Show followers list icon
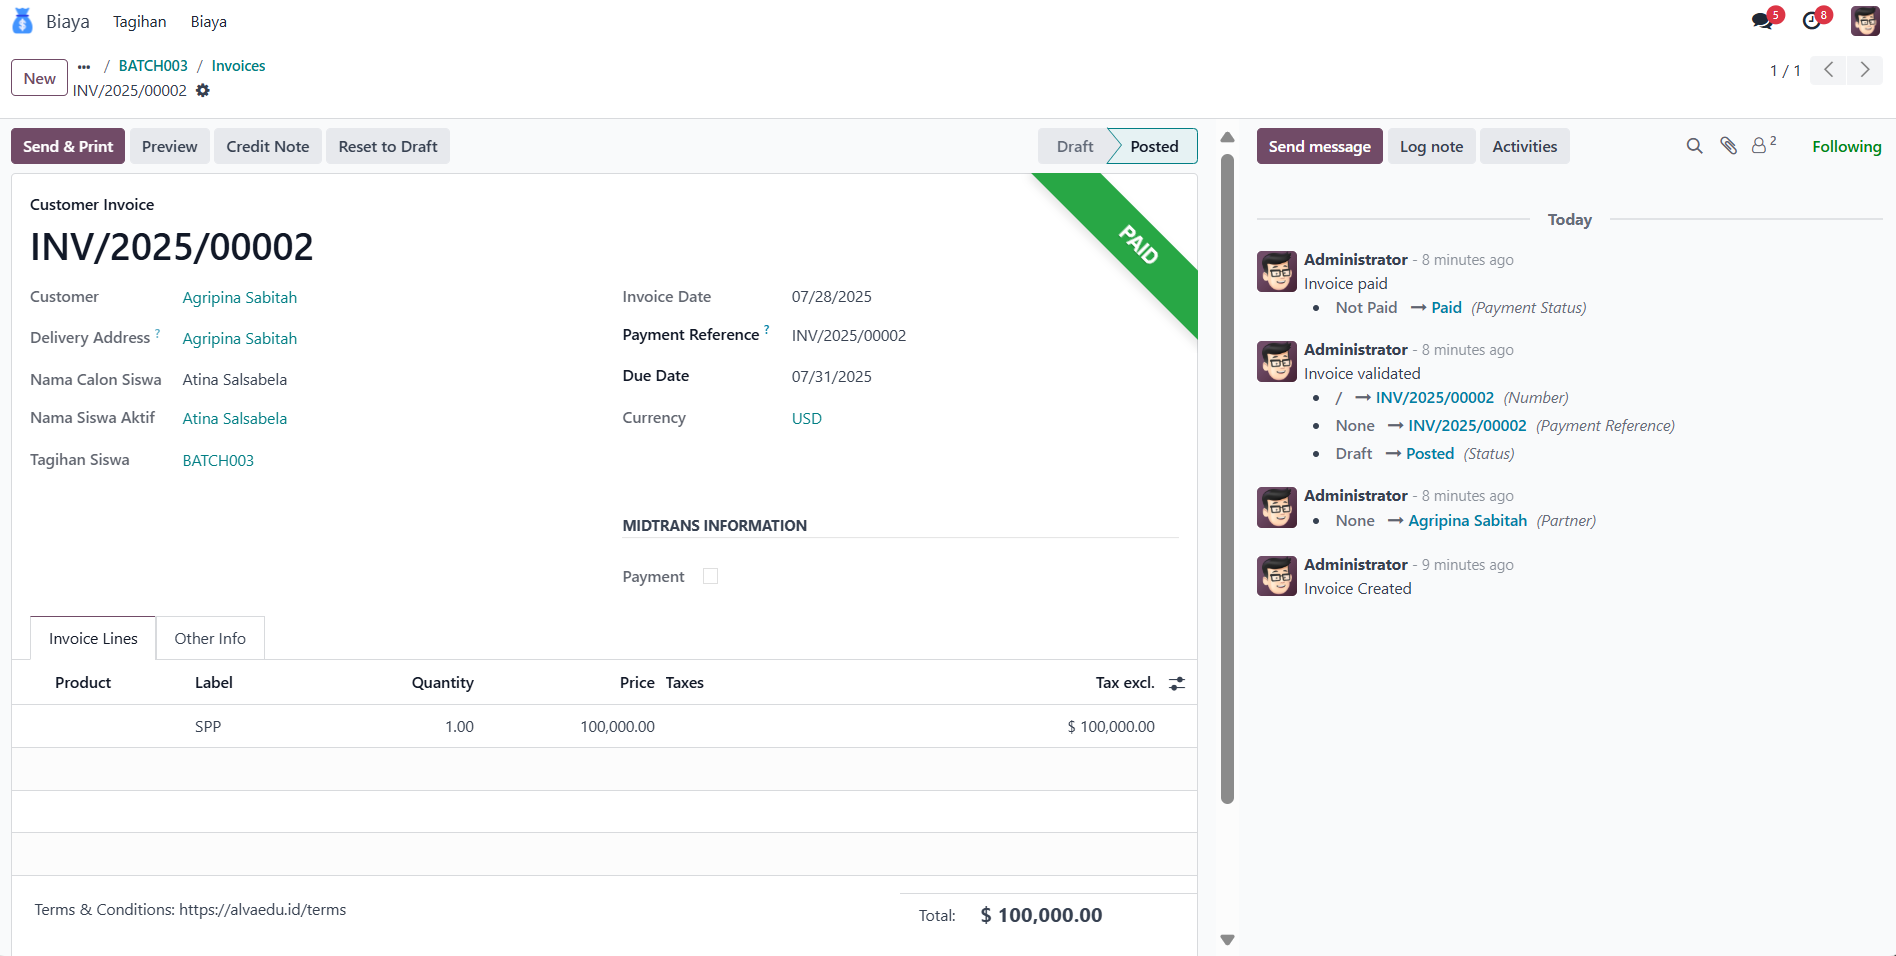 click(x=1762, y=146)
